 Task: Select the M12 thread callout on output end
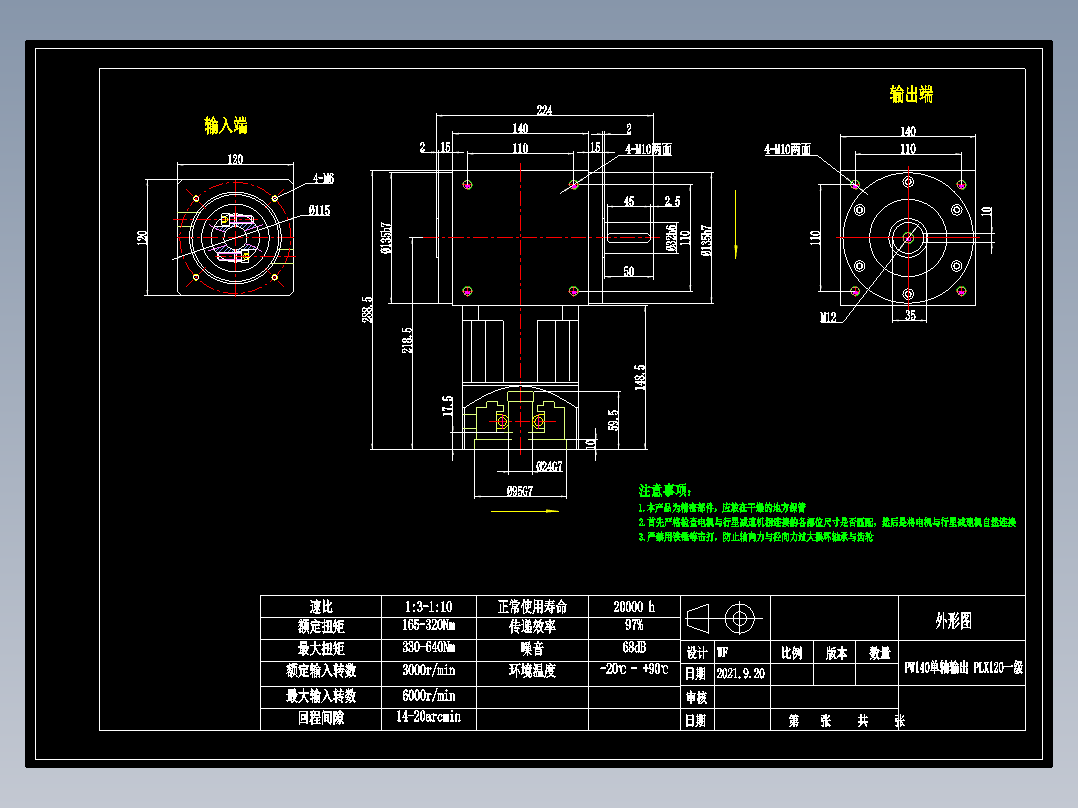pos(828,317)
